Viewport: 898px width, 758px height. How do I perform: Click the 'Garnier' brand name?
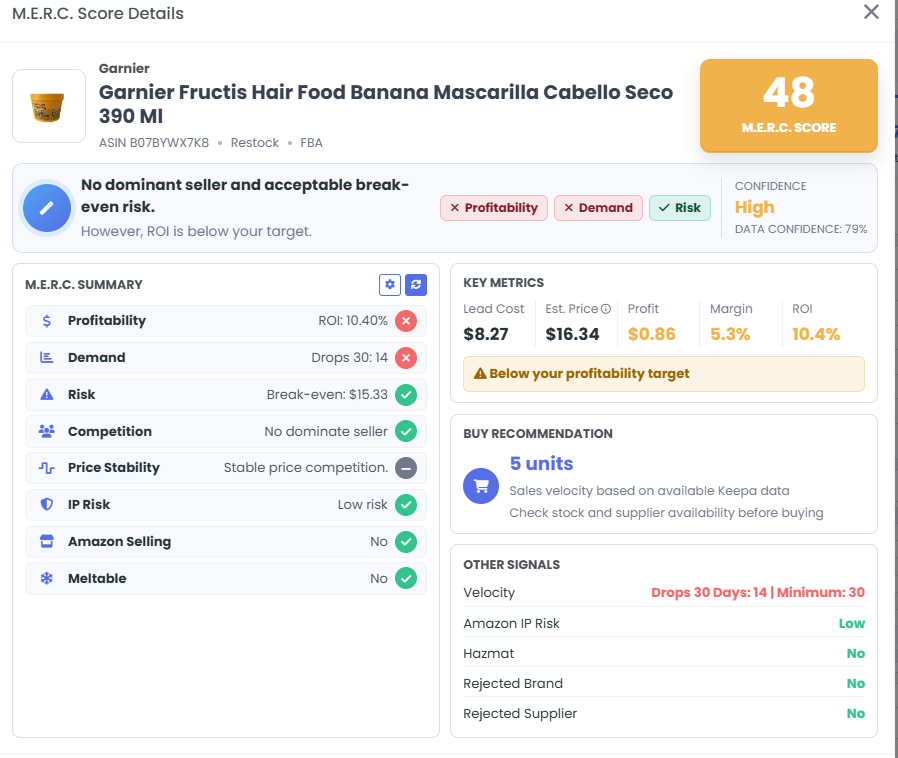[124, 68]
